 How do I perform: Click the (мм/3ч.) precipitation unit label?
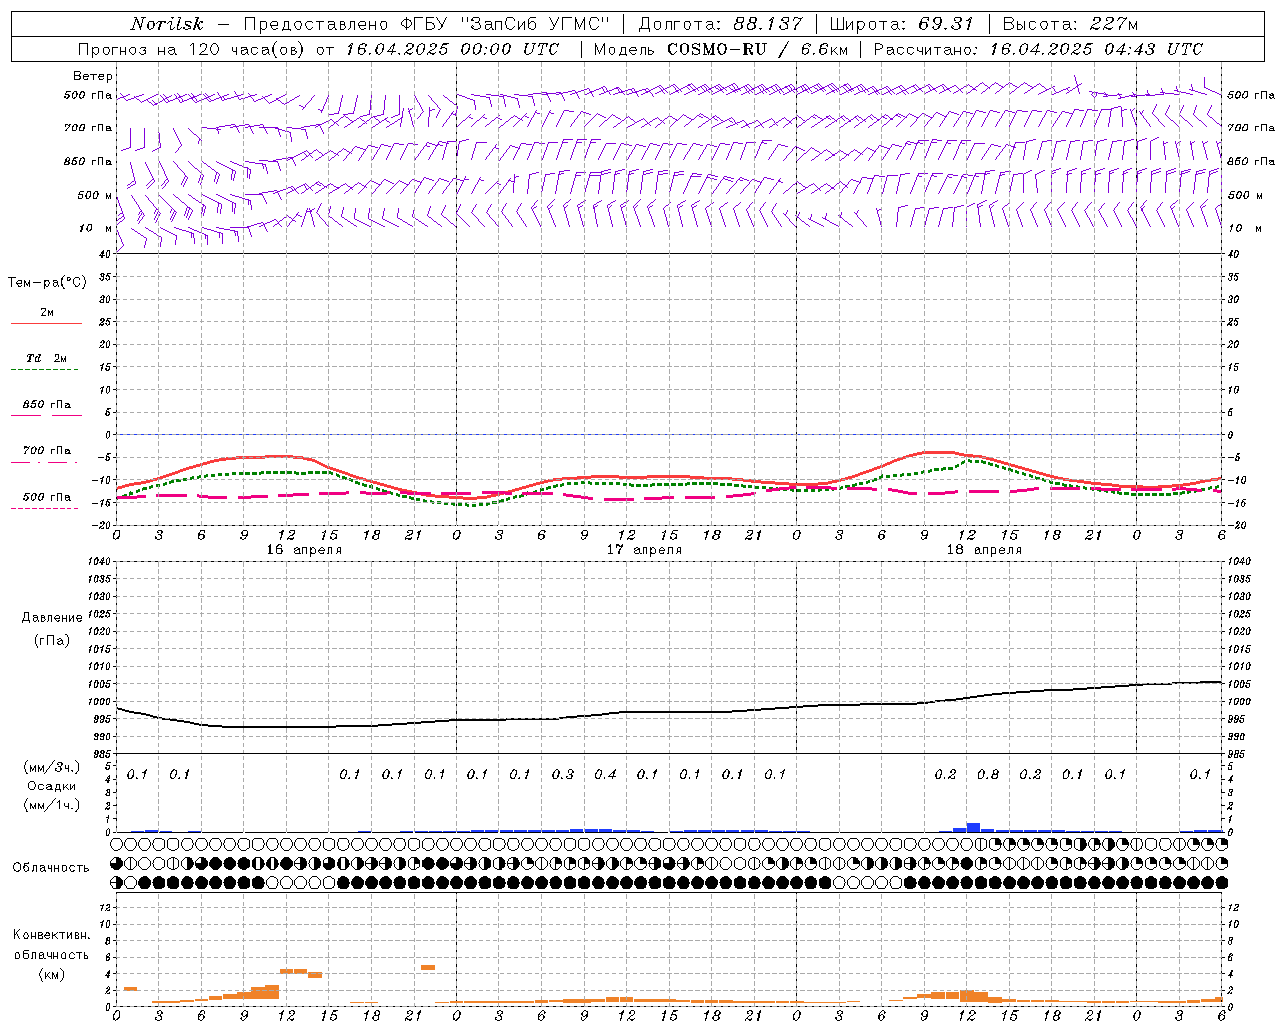coord(51,767)
